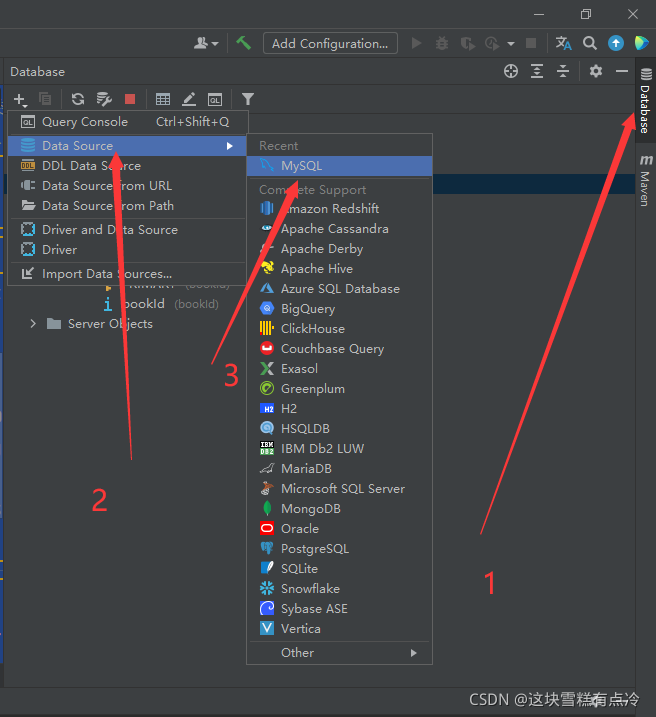Image resolution: width=656 pixels, height=717 pixels.
Task: Open Search Everywhere magnifier icon
Action: (590, 43)
